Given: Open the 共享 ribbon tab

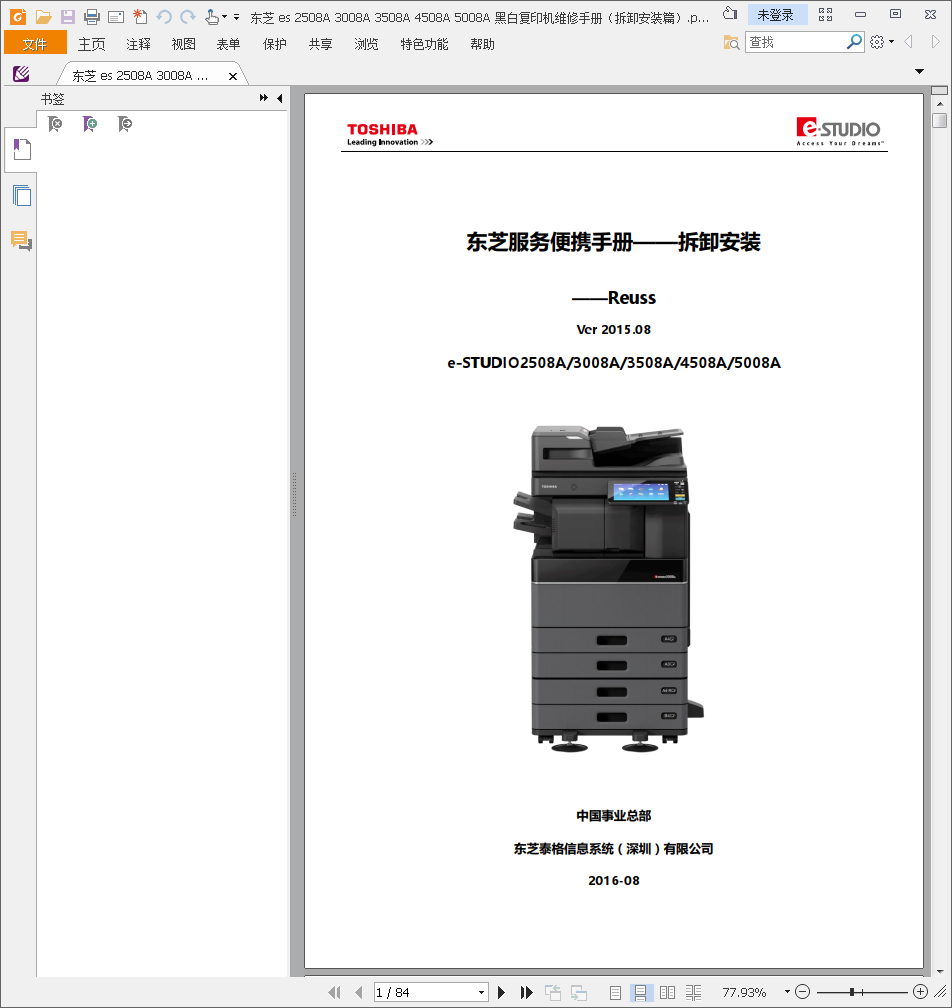Looking at the screenshot, I should click(320, 44).
